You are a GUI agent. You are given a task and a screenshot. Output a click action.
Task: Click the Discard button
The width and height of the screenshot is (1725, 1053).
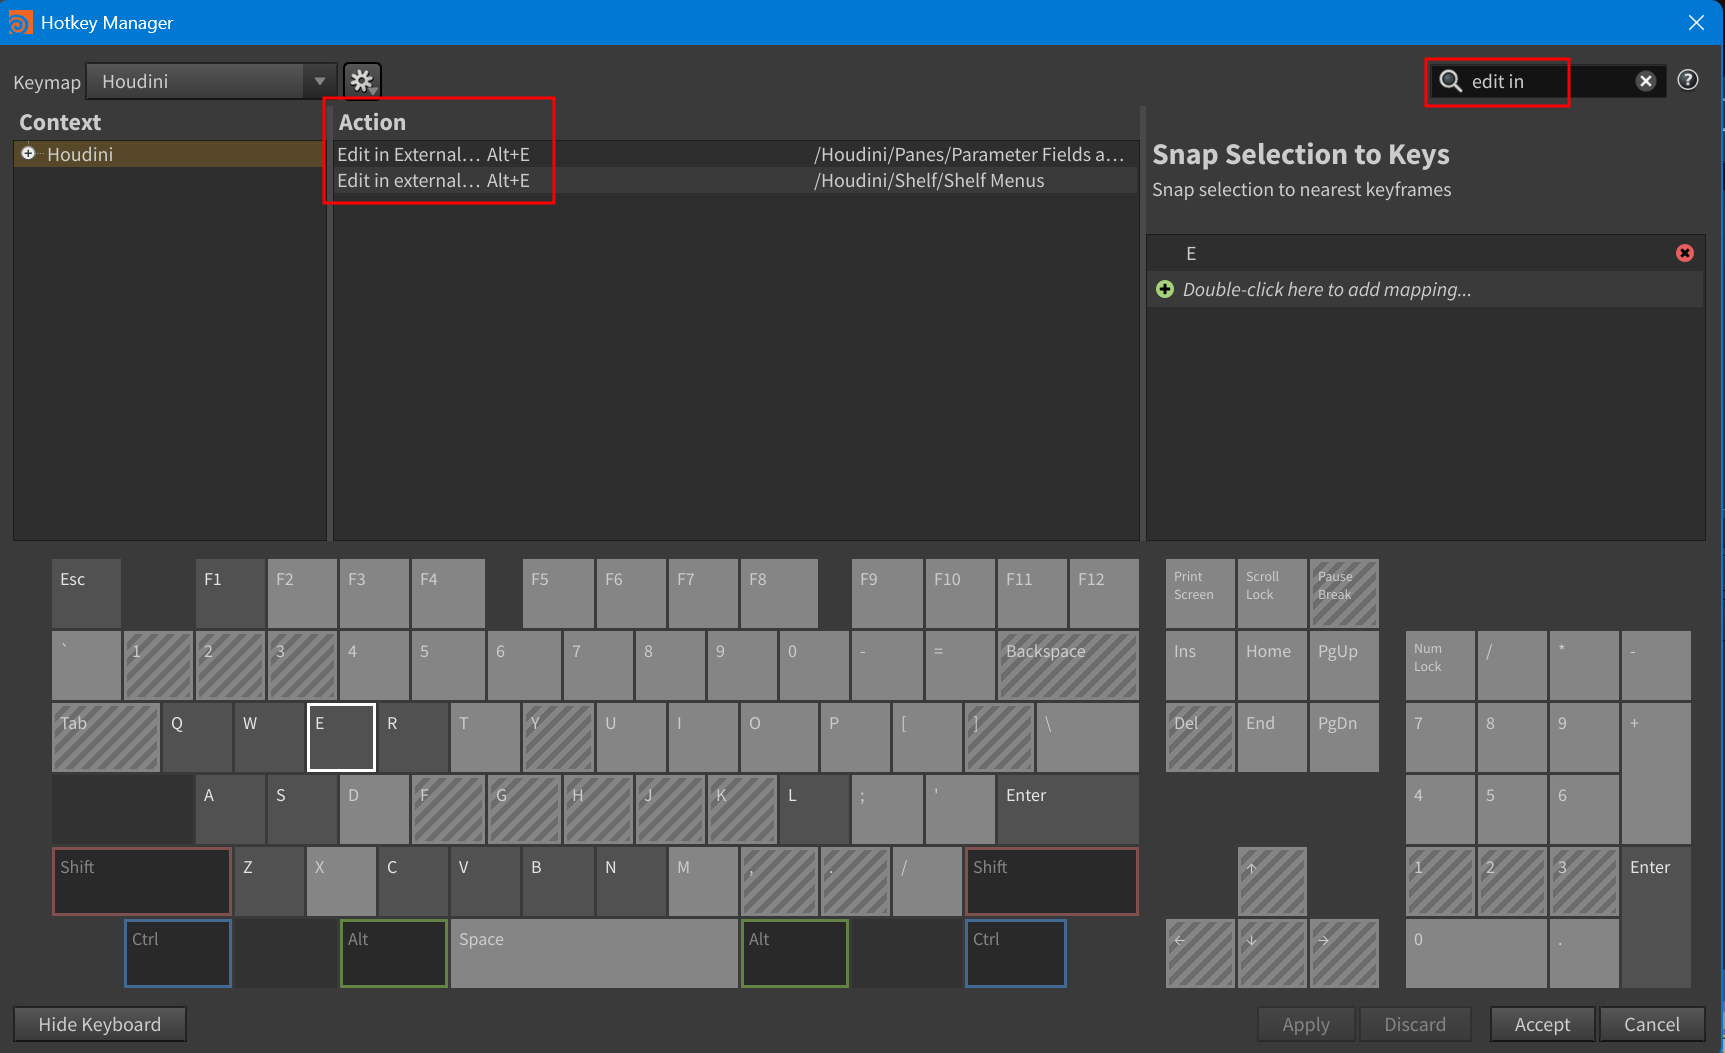1415,1024
